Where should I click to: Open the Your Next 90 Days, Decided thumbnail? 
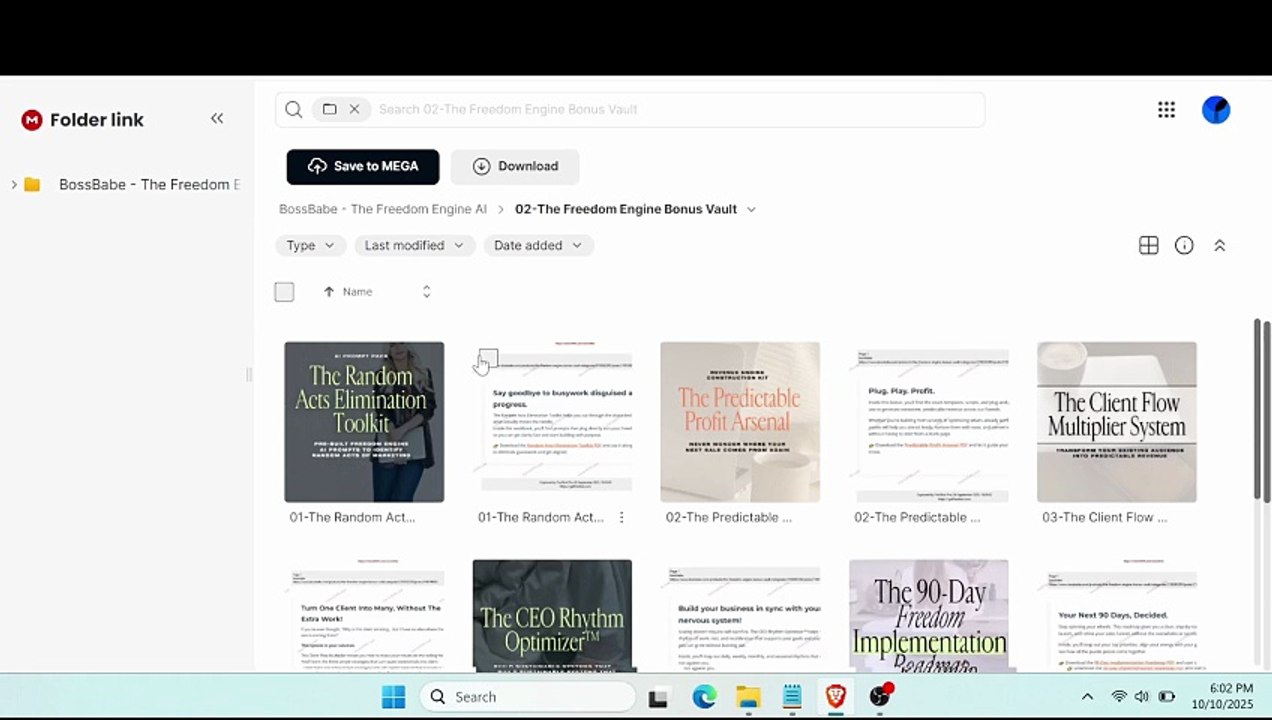[1117, 616]
